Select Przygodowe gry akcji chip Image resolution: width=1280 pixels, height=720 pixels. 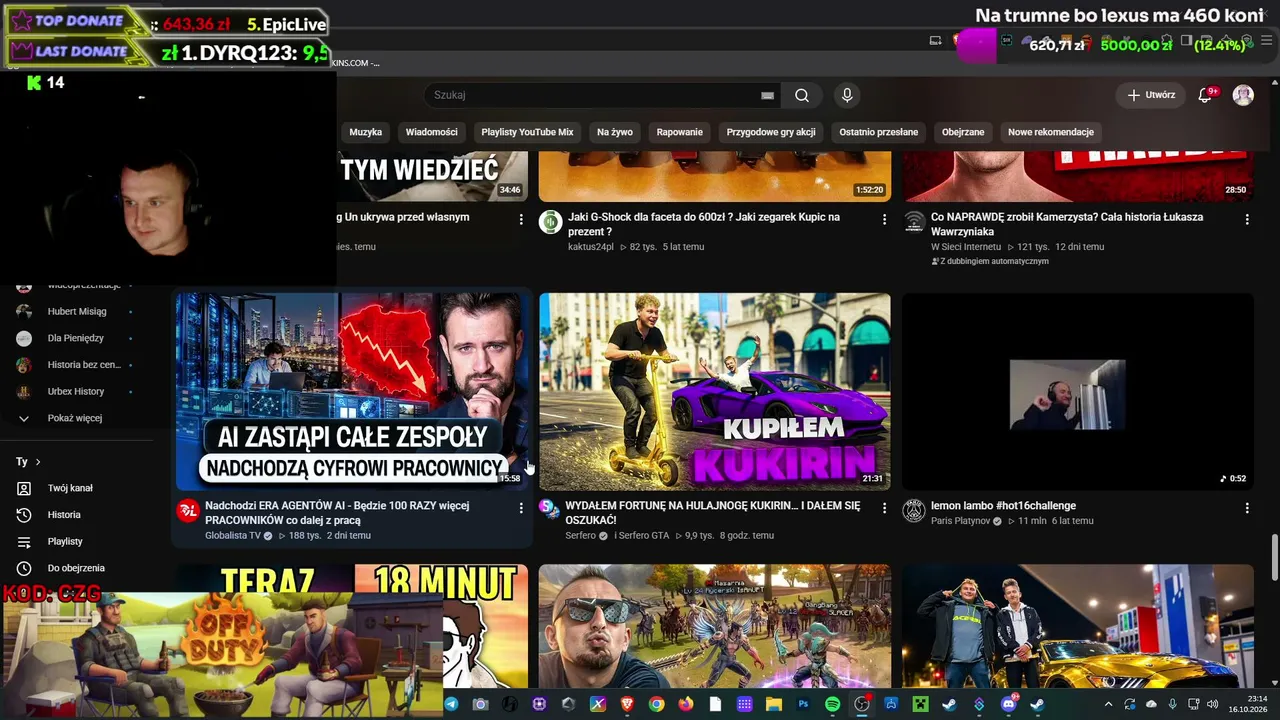coord(771,132)
